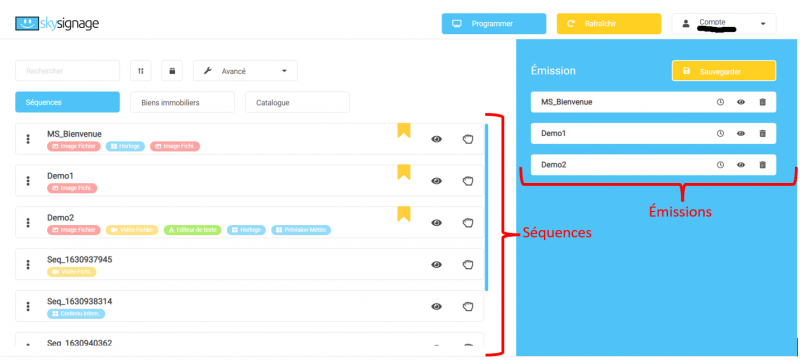This screenshot has height=361, width=800.
Task: Click hand grab icon on Demo1 sequence
Action: click(468, 180)
